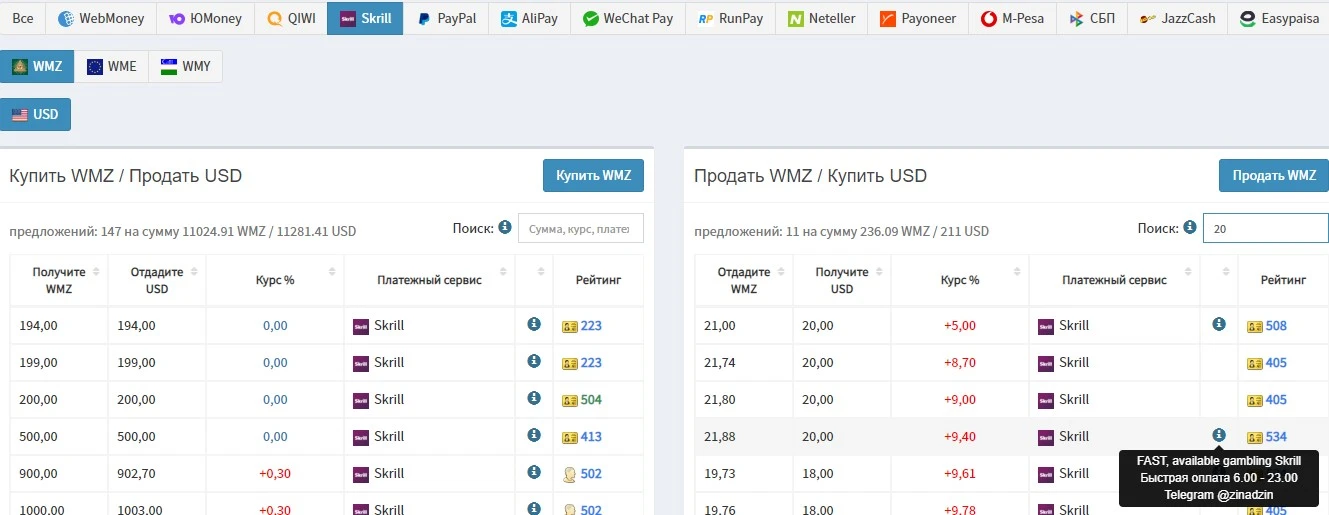Open the PayPal tab
Viewport: 1329px width, 515px height.
(x=446, y=18)
